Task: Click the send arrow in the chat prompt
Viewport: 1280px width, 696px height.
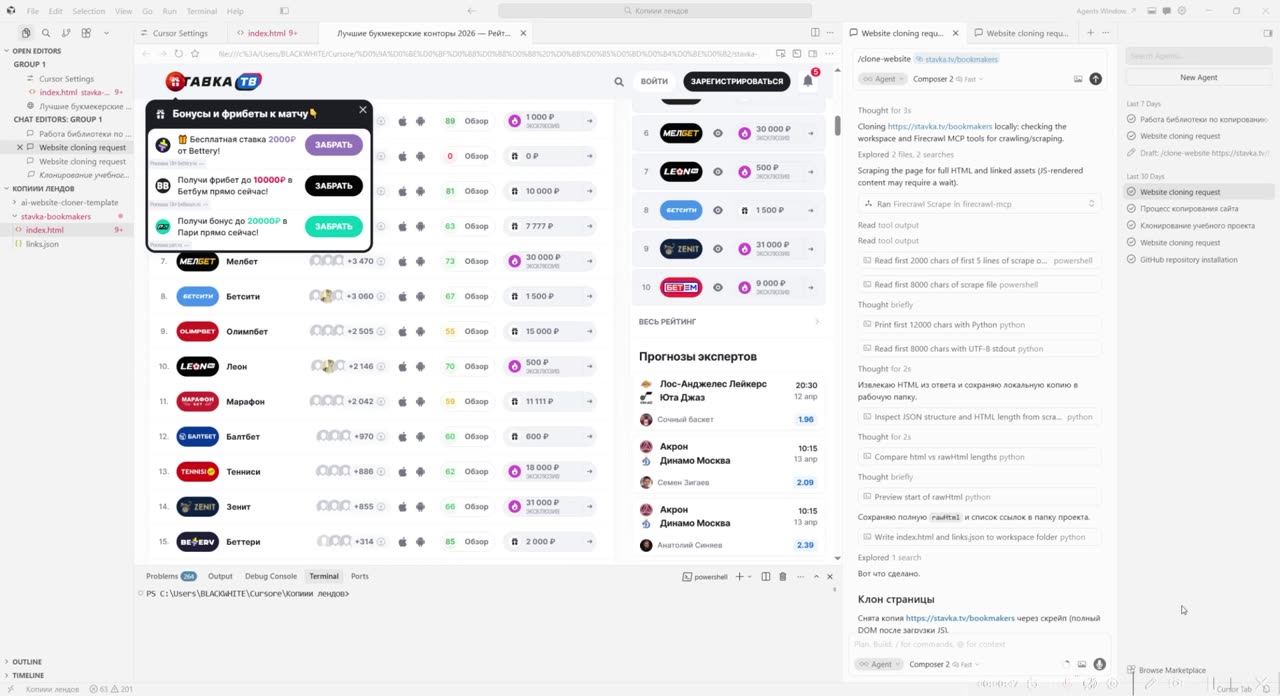Action: tap(1095, 78)
